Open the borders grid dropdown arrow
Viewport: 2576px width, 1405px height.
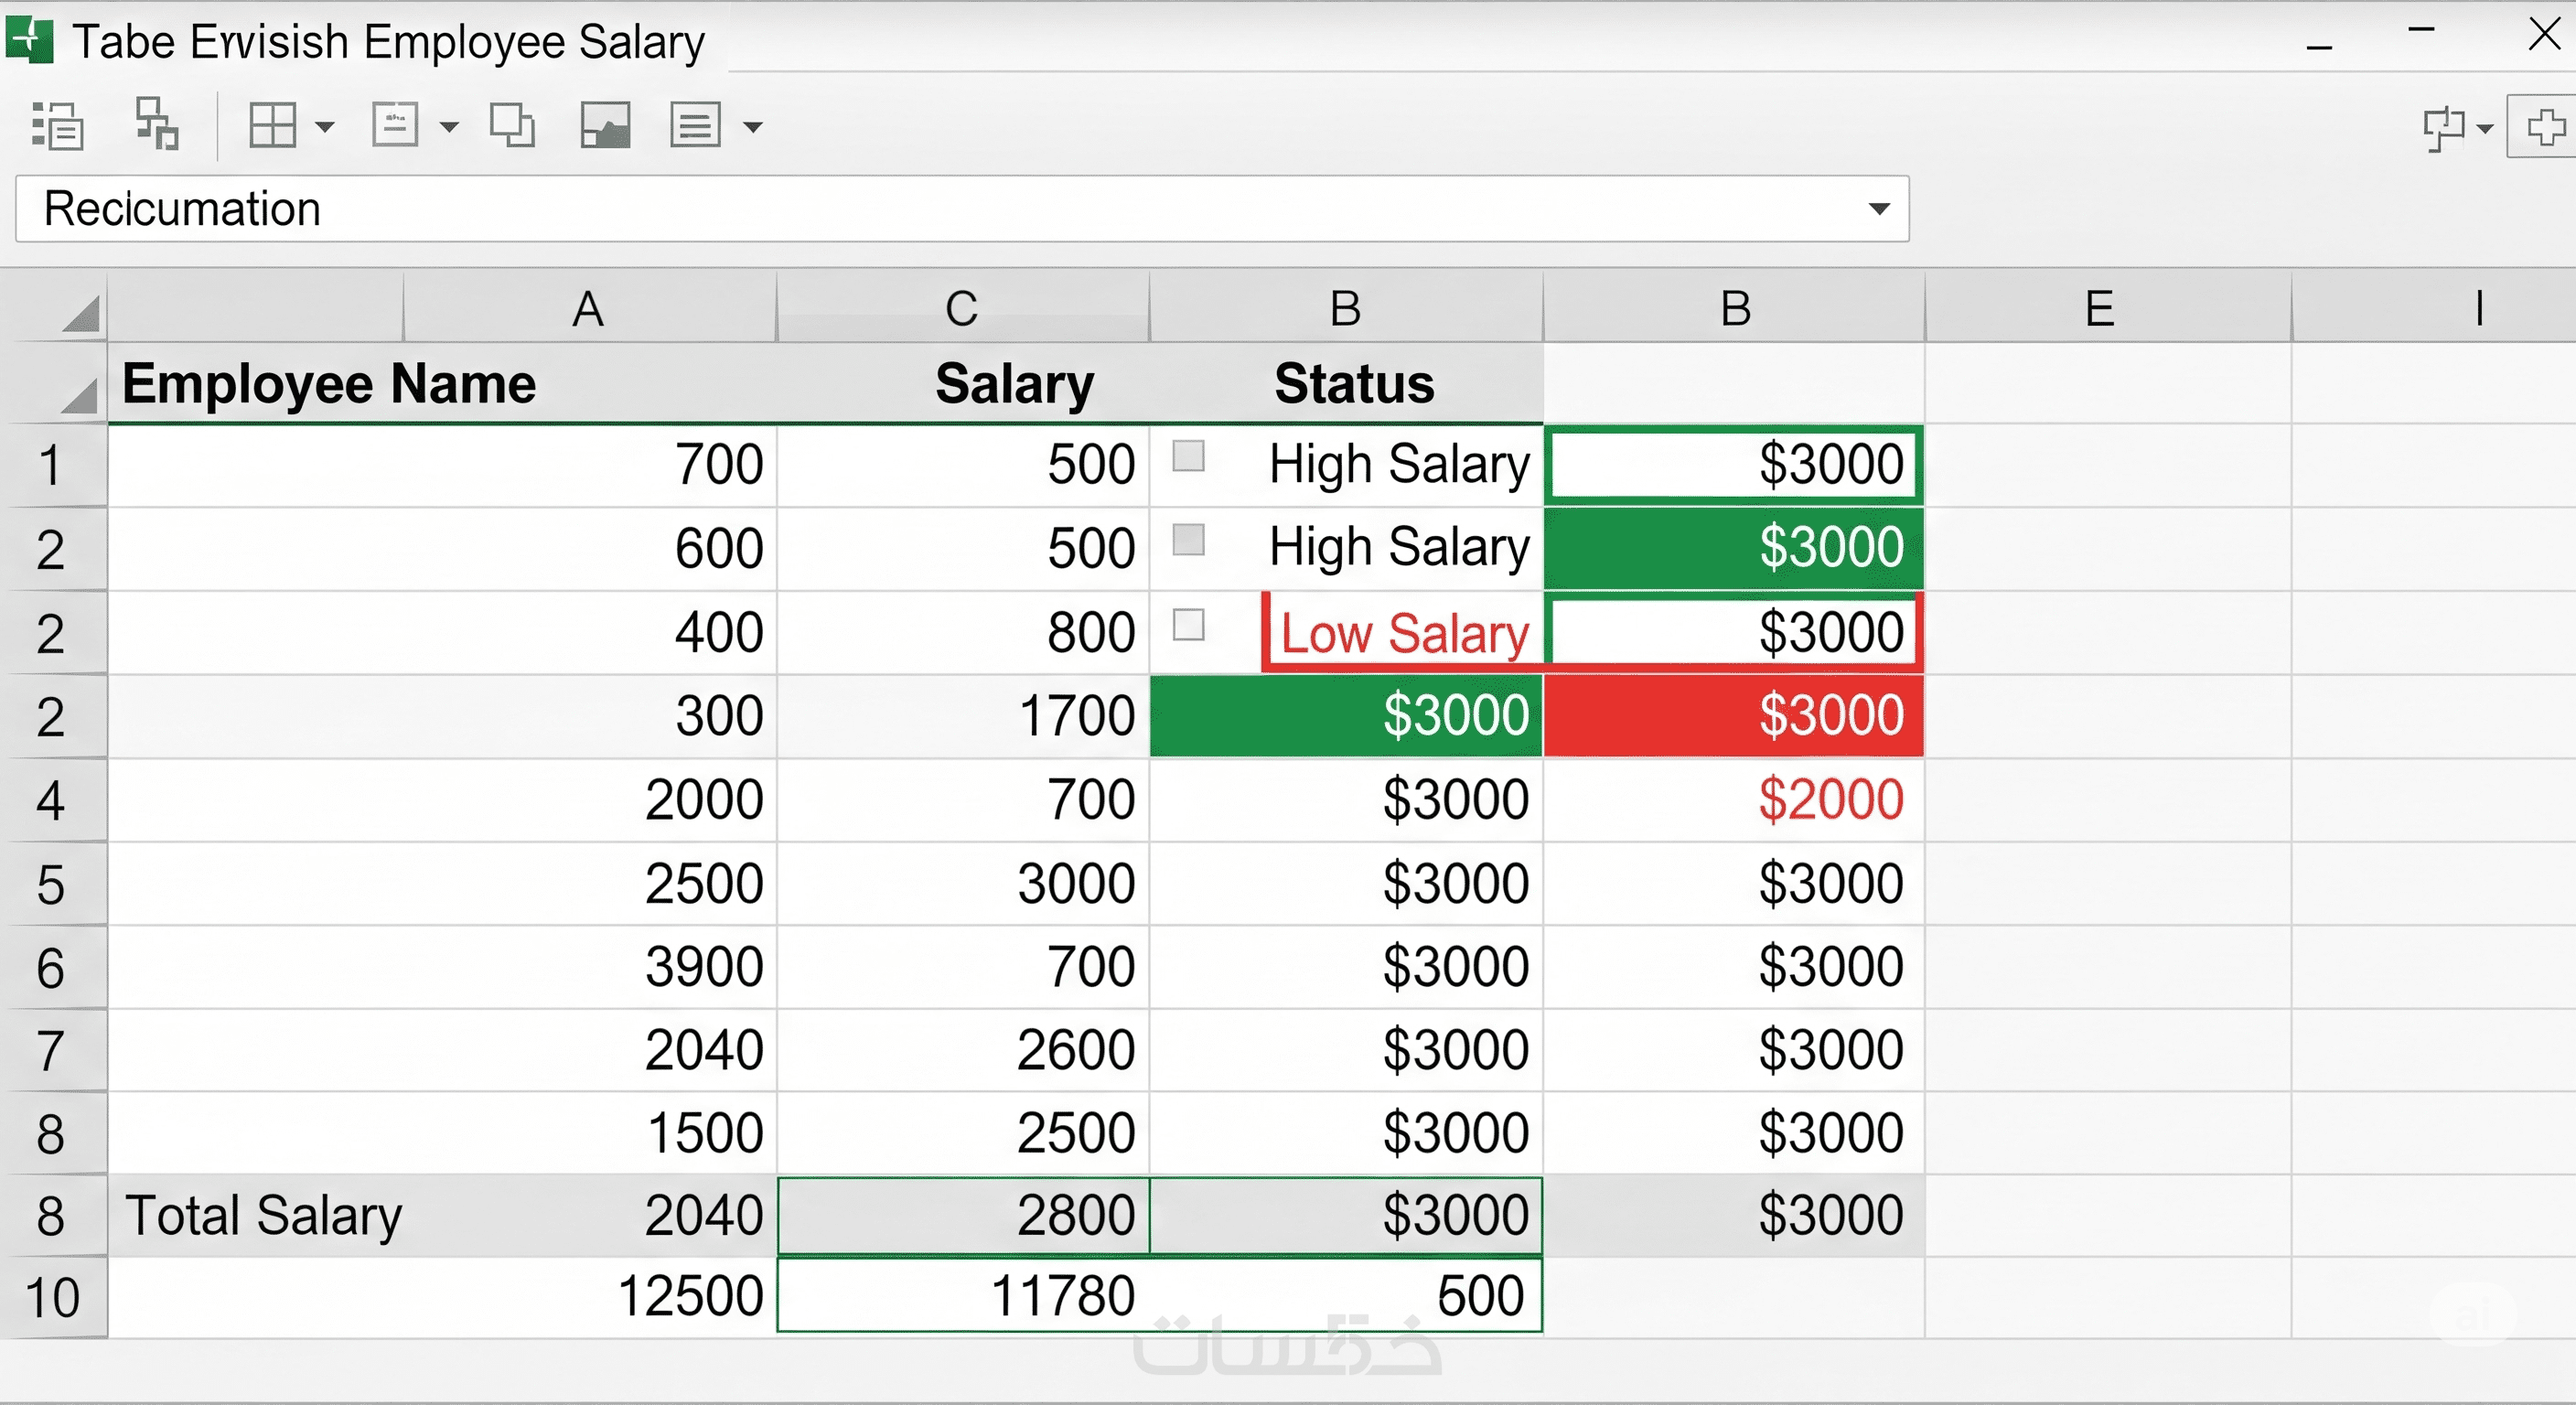(325, 127)
